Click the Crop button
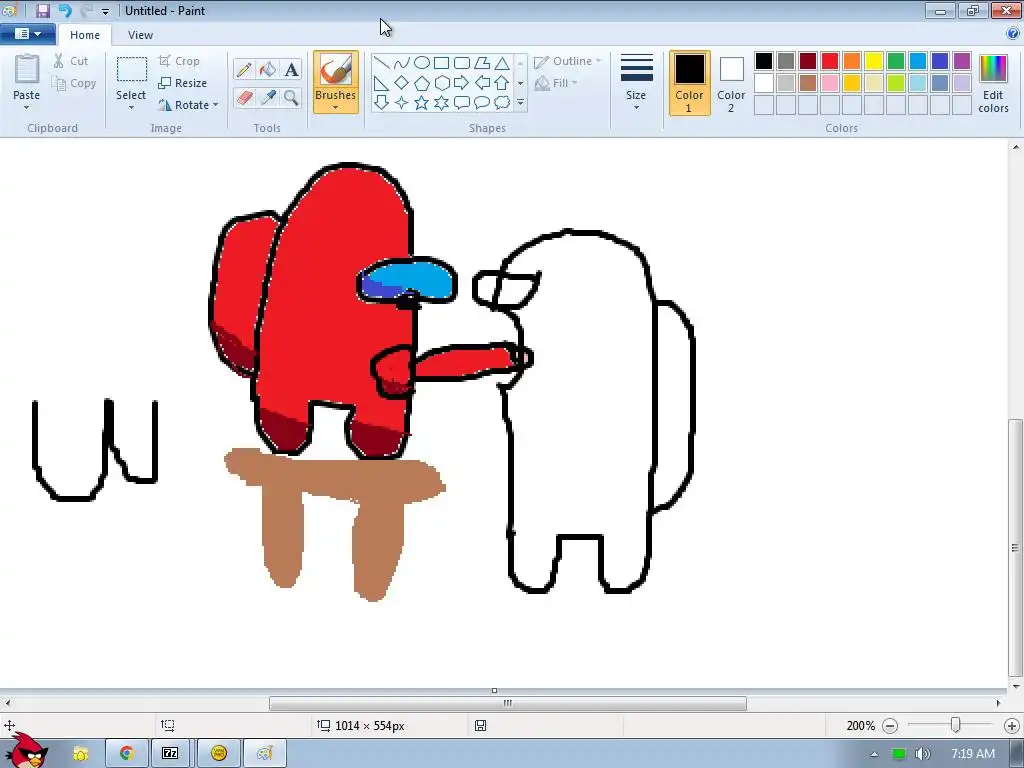Screen dimensions: 1024x768 (x=179, y=61)
